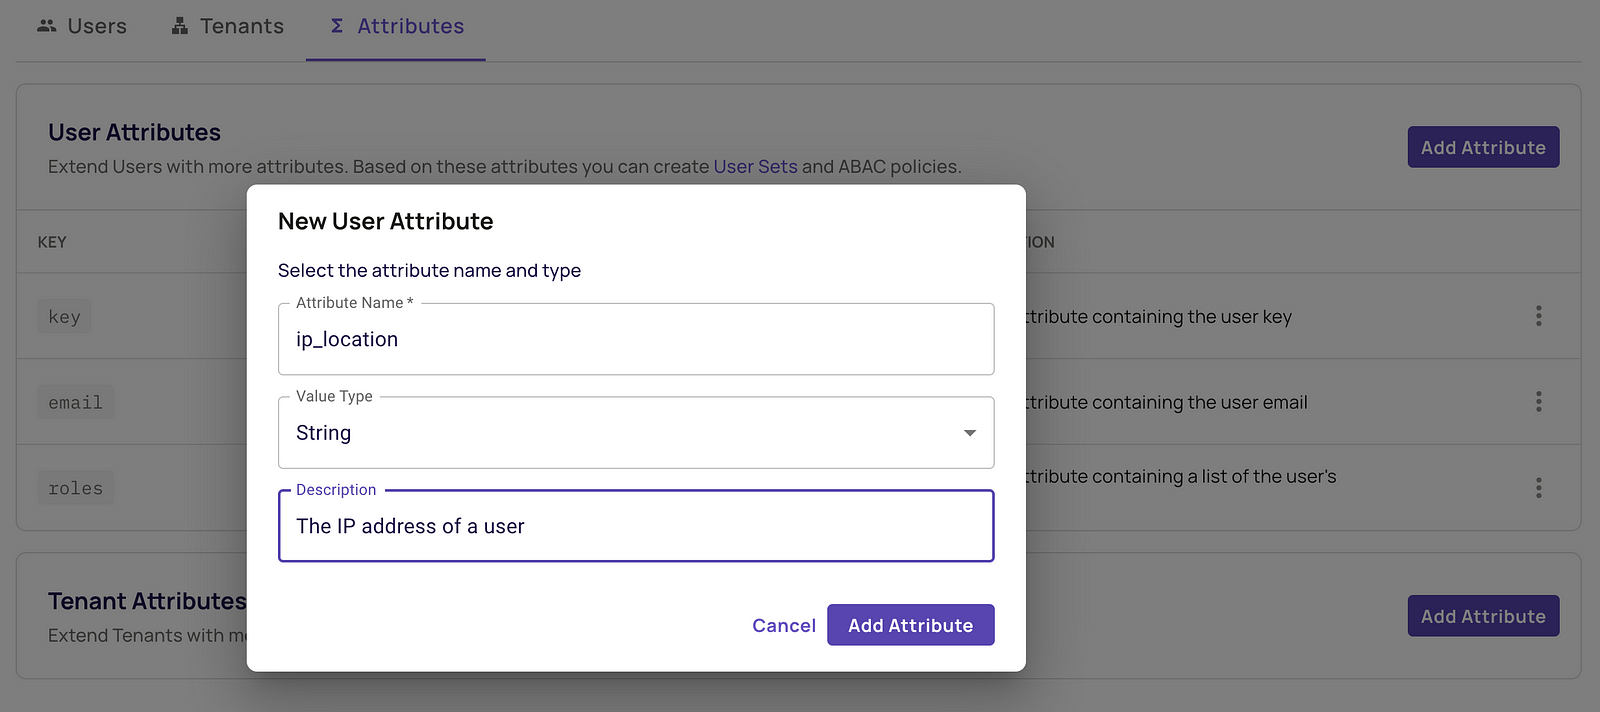Click the Attribute Name input field
The height and width of the screenshot is (712, 1600).
click(x=636, y=339)
